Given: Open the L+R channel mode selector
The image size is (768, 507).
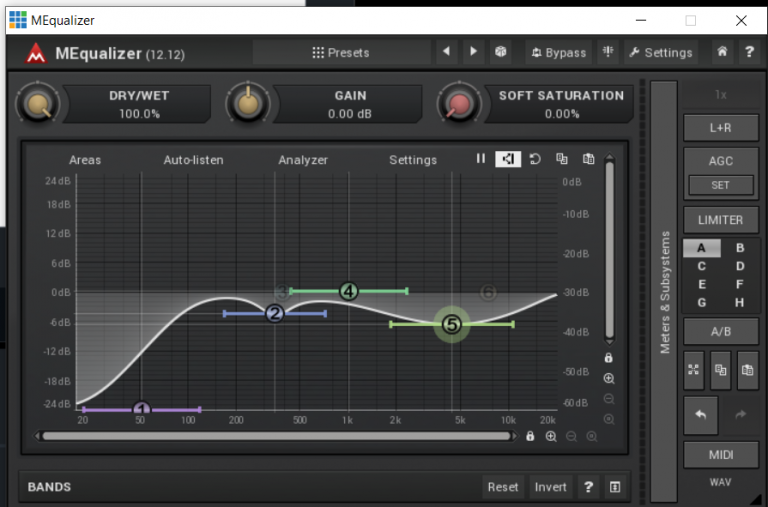Looking at the screenshot, I should pos(720,128).
